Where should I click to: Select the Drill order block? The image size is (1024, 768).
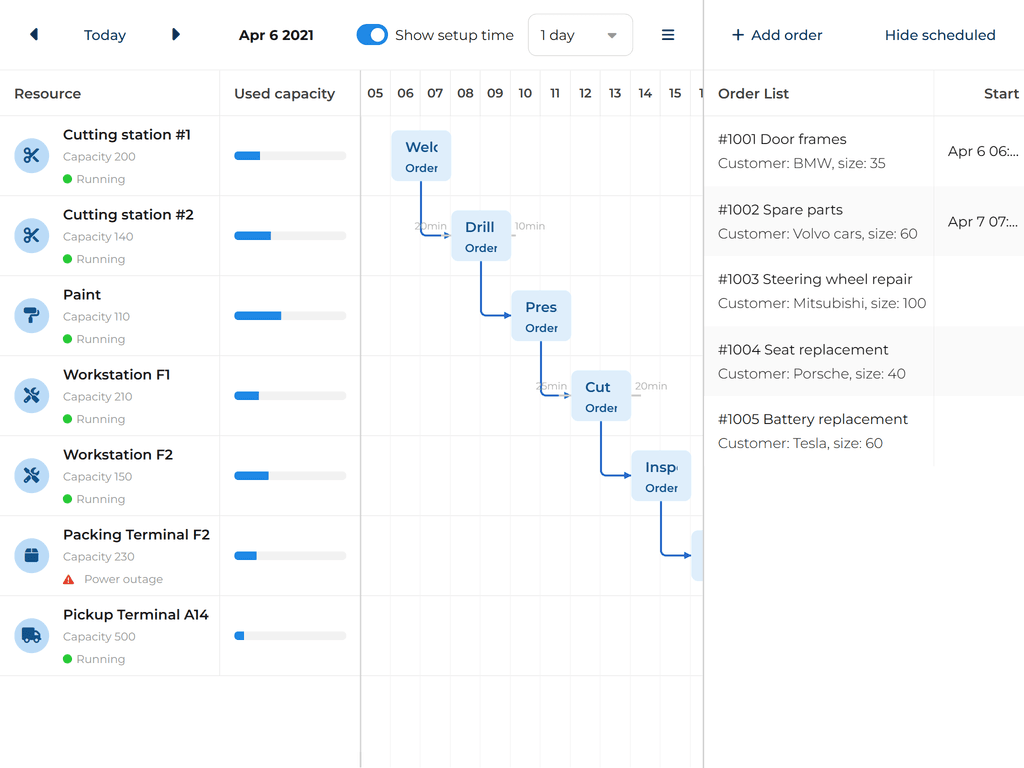pyautogui.click(x=481, y=235)
